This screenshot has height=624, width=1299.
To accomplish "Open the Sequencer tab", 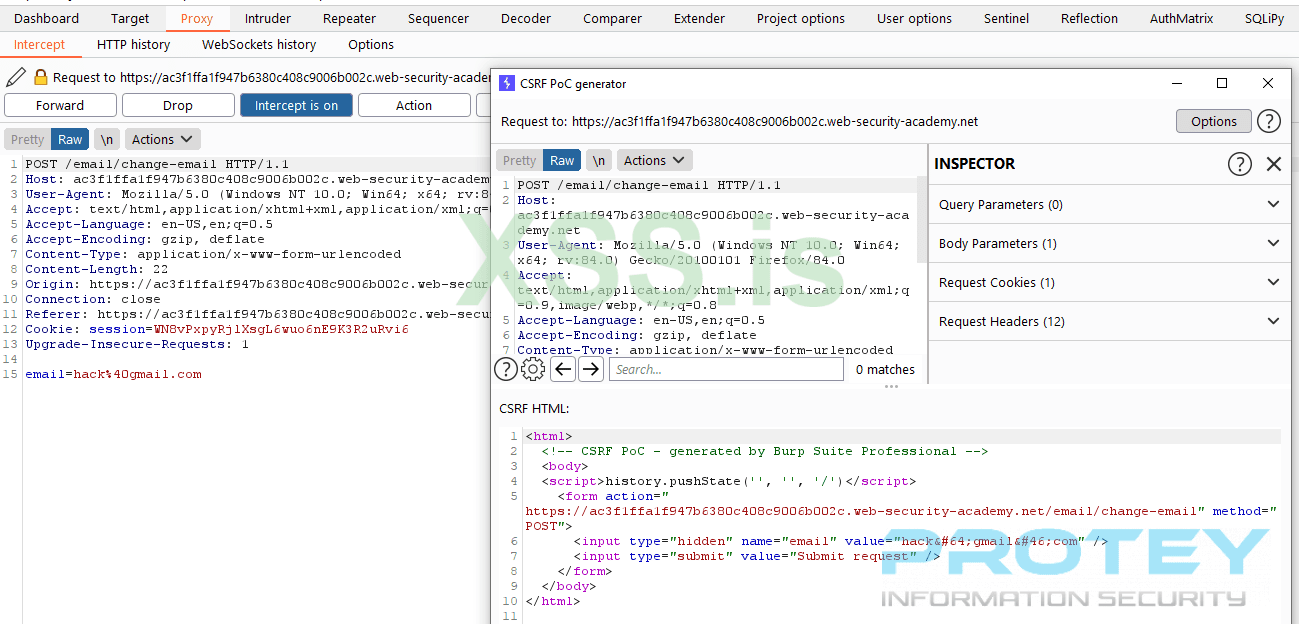I will [438, 18].
